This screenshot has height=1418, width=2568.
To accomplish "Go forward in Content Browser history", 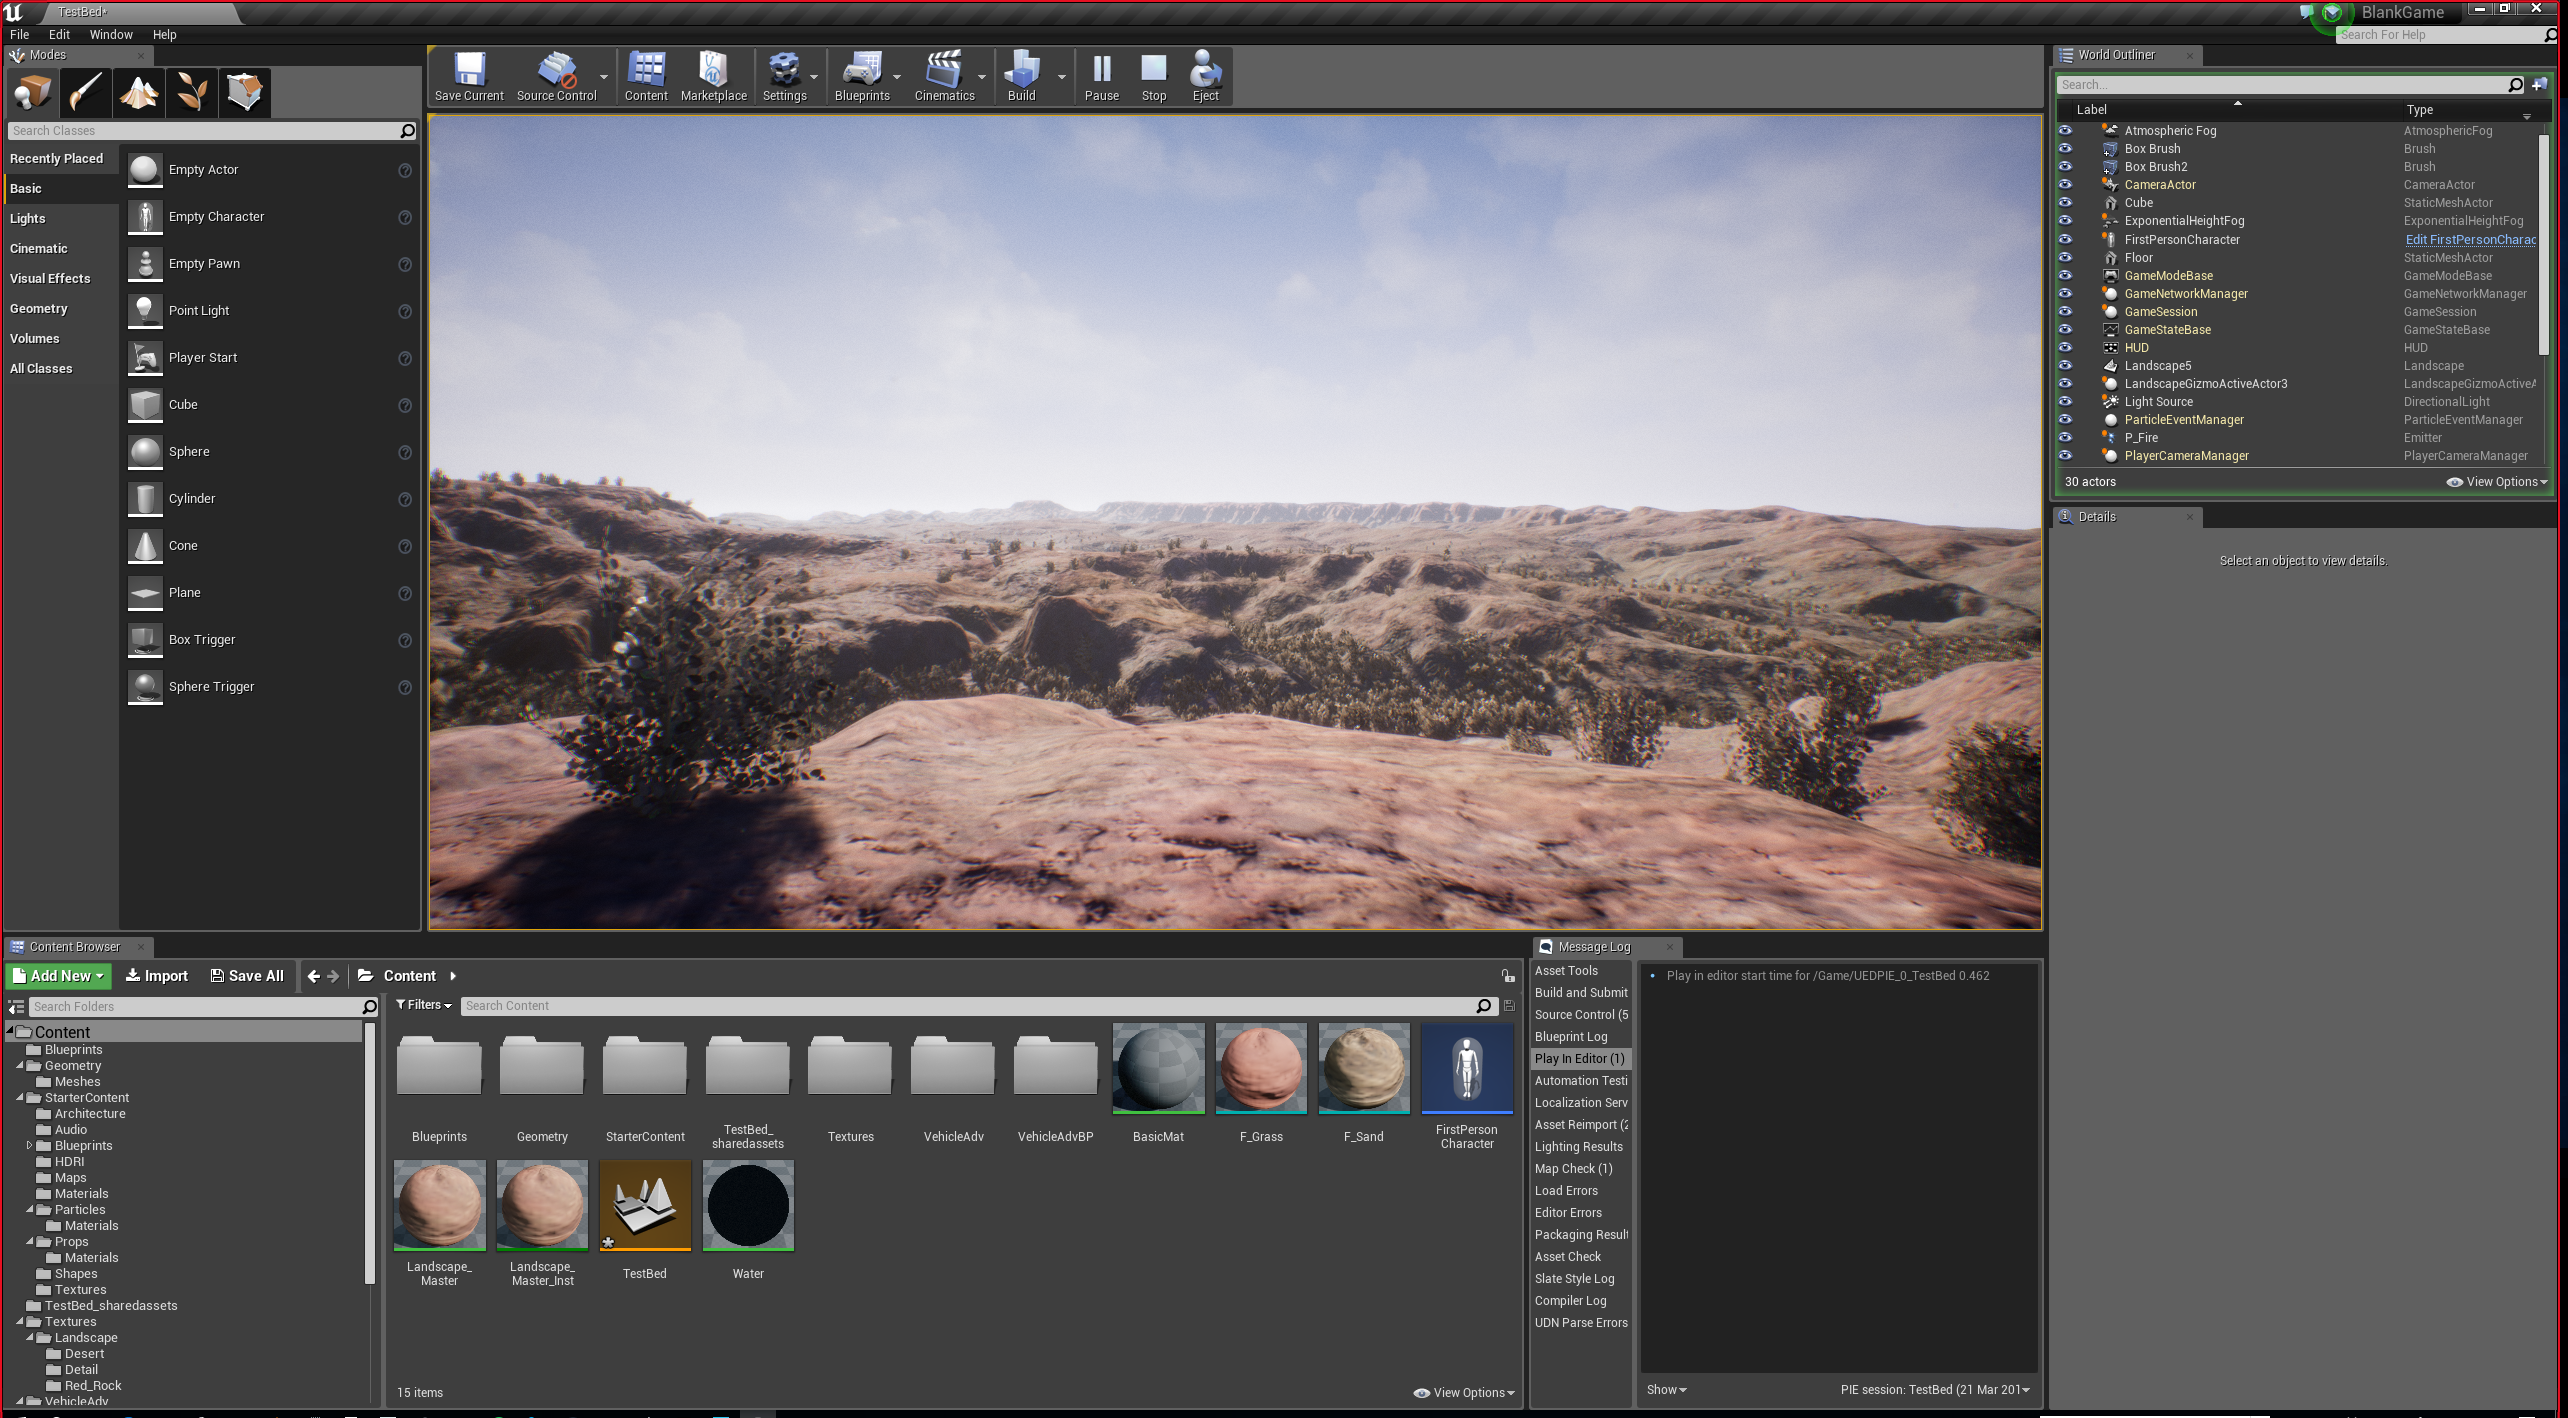I will (x=333, y=976).
